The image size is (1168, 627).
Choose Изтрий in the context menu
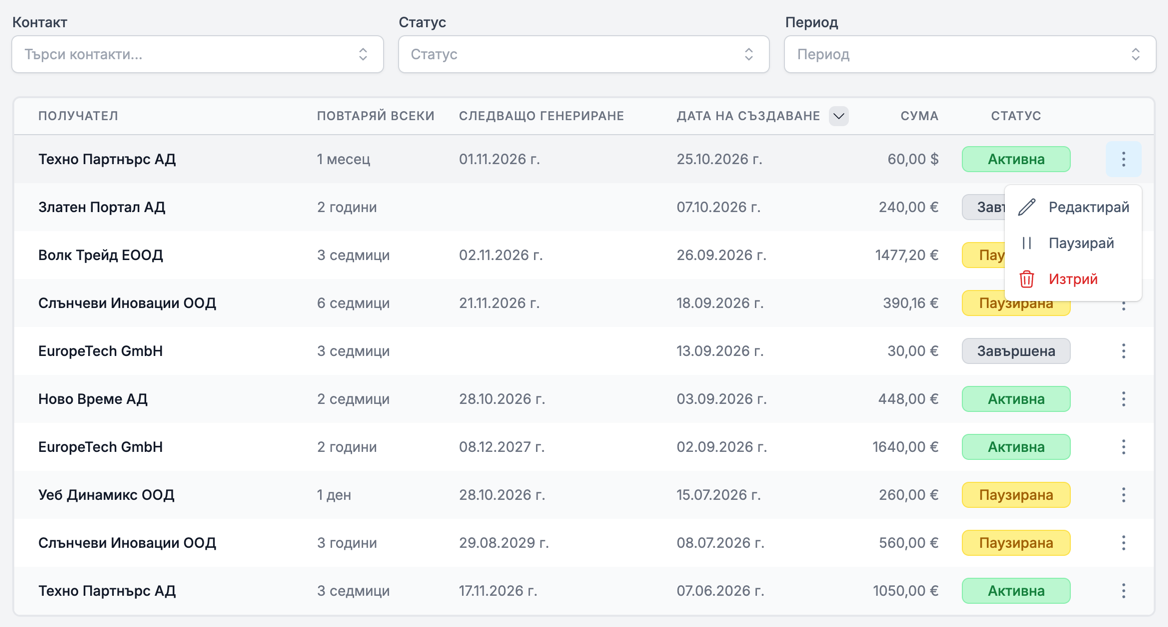point(1073,279)
